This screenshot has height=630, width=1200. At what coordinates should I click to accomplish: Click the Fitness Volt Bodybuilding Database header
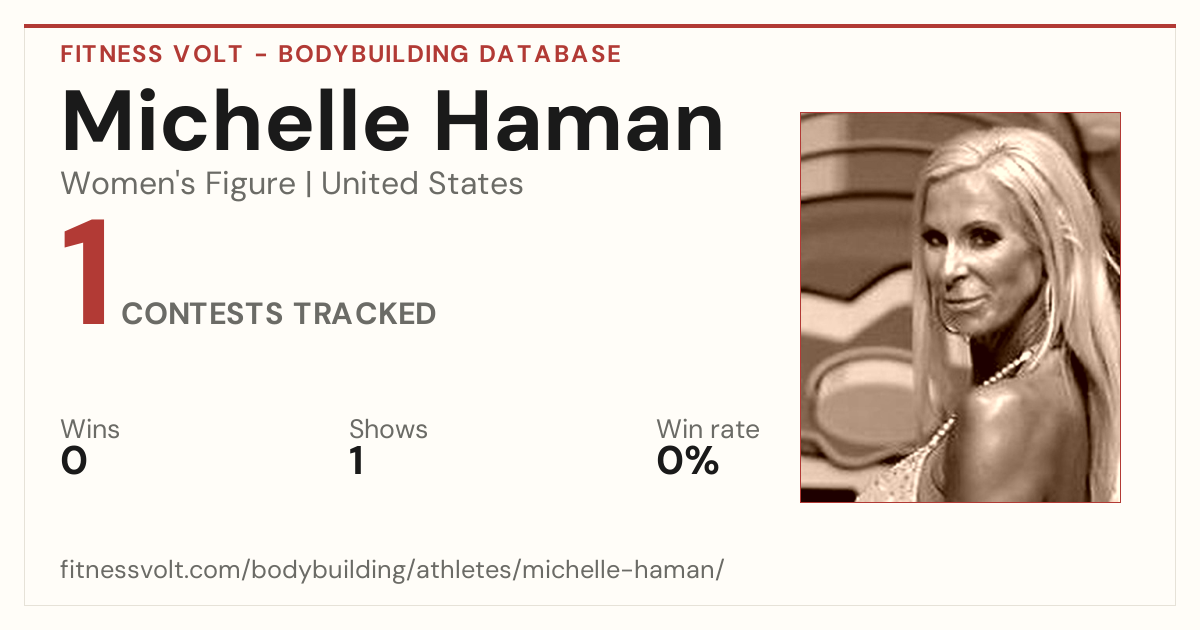click(341, 54)
